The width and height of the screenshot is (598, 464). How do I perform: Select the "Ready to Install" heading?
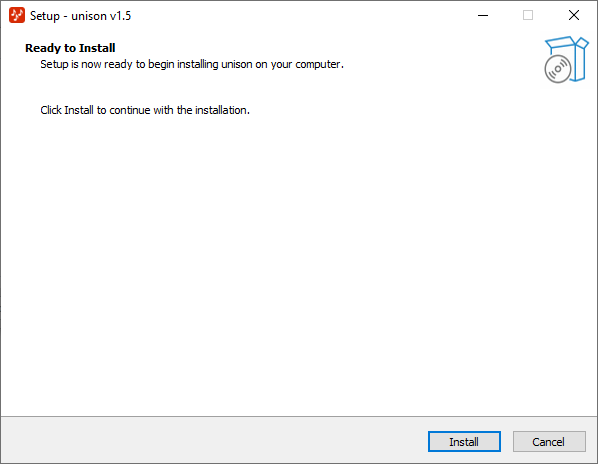pyautogui.click(x=70, y=48)
